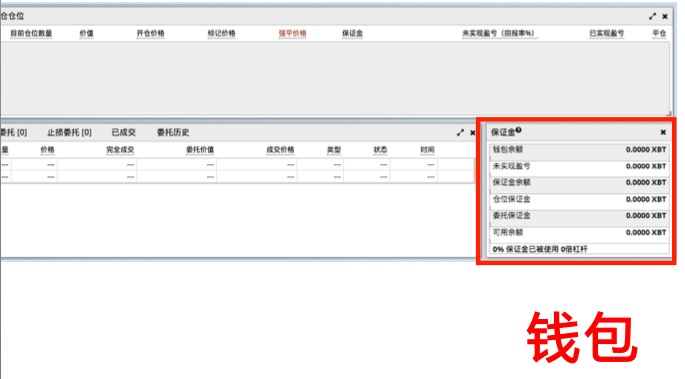The width and height of the screenshot is (685, 379).
Task: Click the 已实现盈亏 column header
Action: 606,33
